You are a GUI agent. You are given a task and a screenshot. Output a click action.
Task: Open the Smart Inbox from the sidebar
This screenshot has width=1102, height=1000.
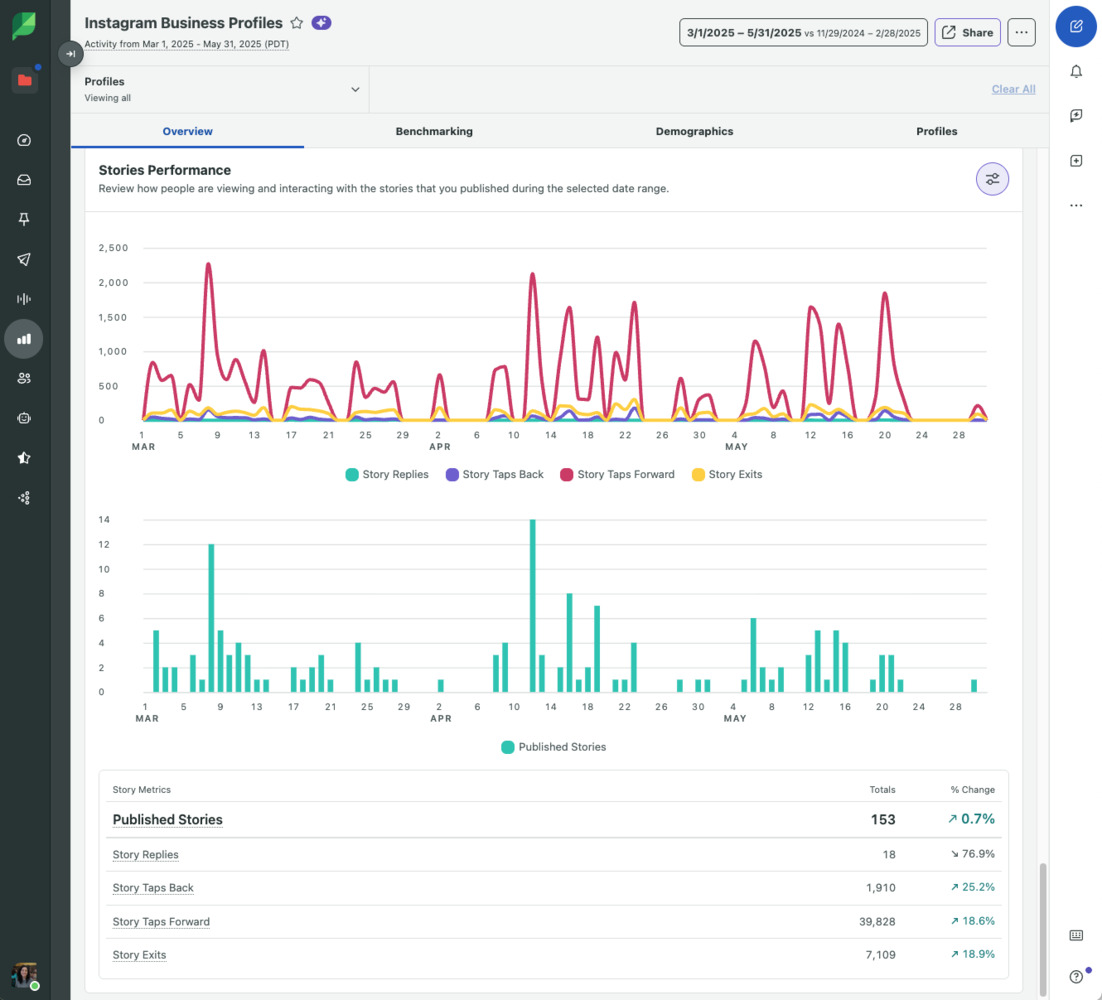click(x=24, y=180)
